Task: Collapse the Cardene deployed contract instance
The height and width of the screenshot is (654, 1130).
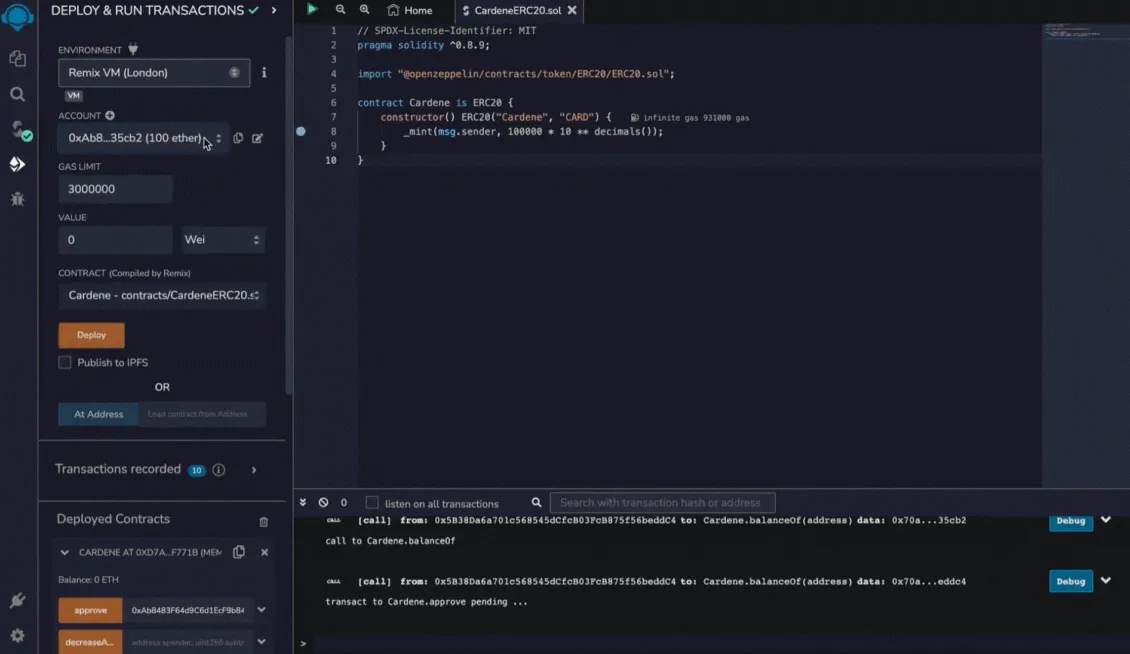Action: click(64, 552)
